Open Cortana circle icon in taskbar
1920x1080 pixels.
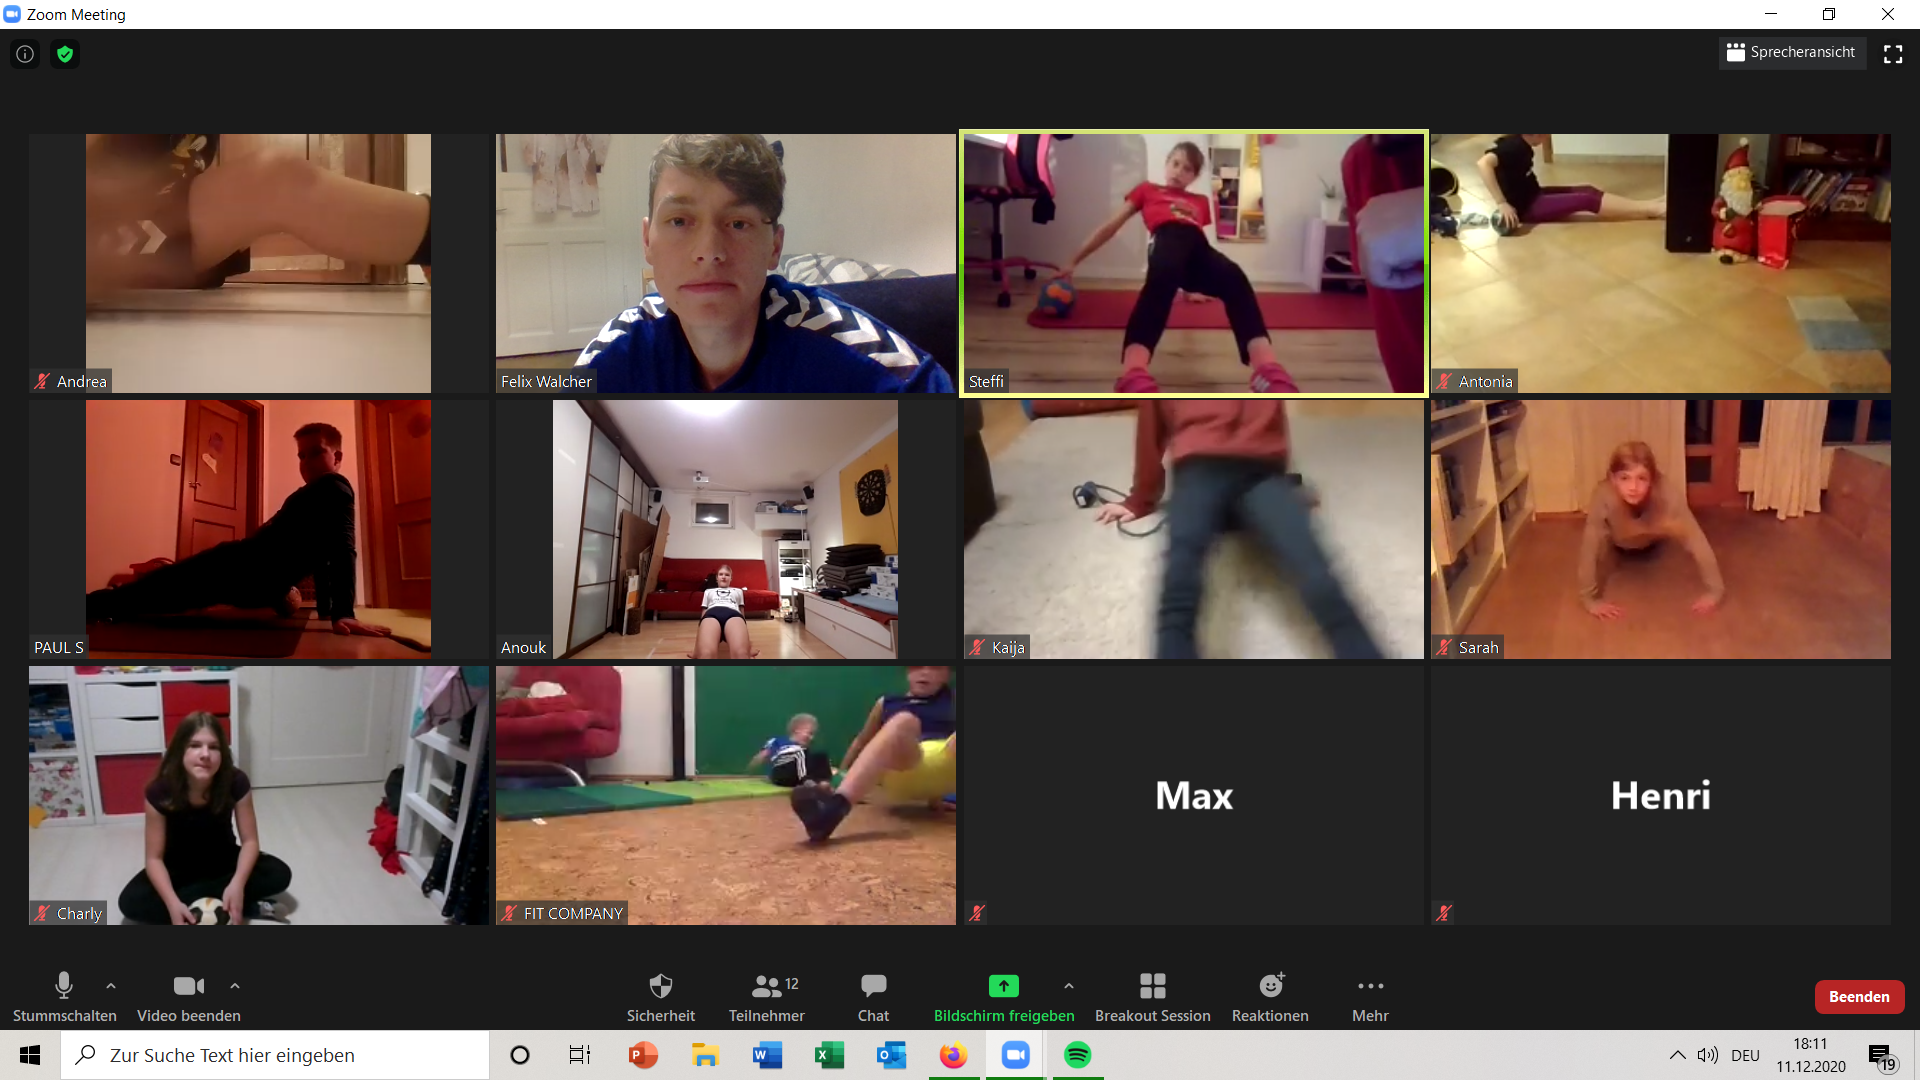(x=520, y=1055)
